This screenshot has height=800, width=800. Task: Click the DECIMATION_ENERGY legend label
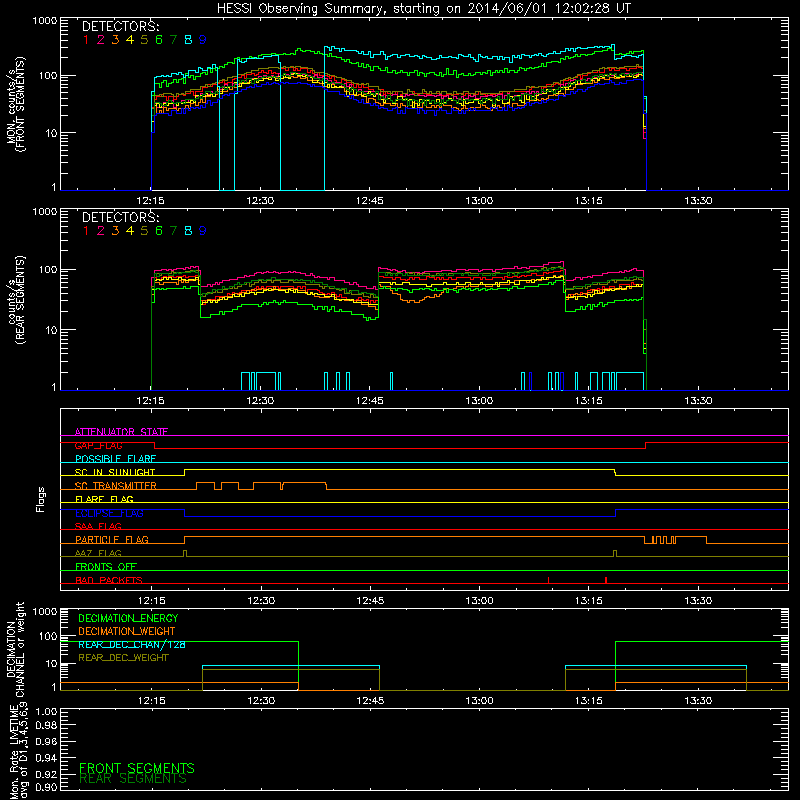[x=128, y=618]
